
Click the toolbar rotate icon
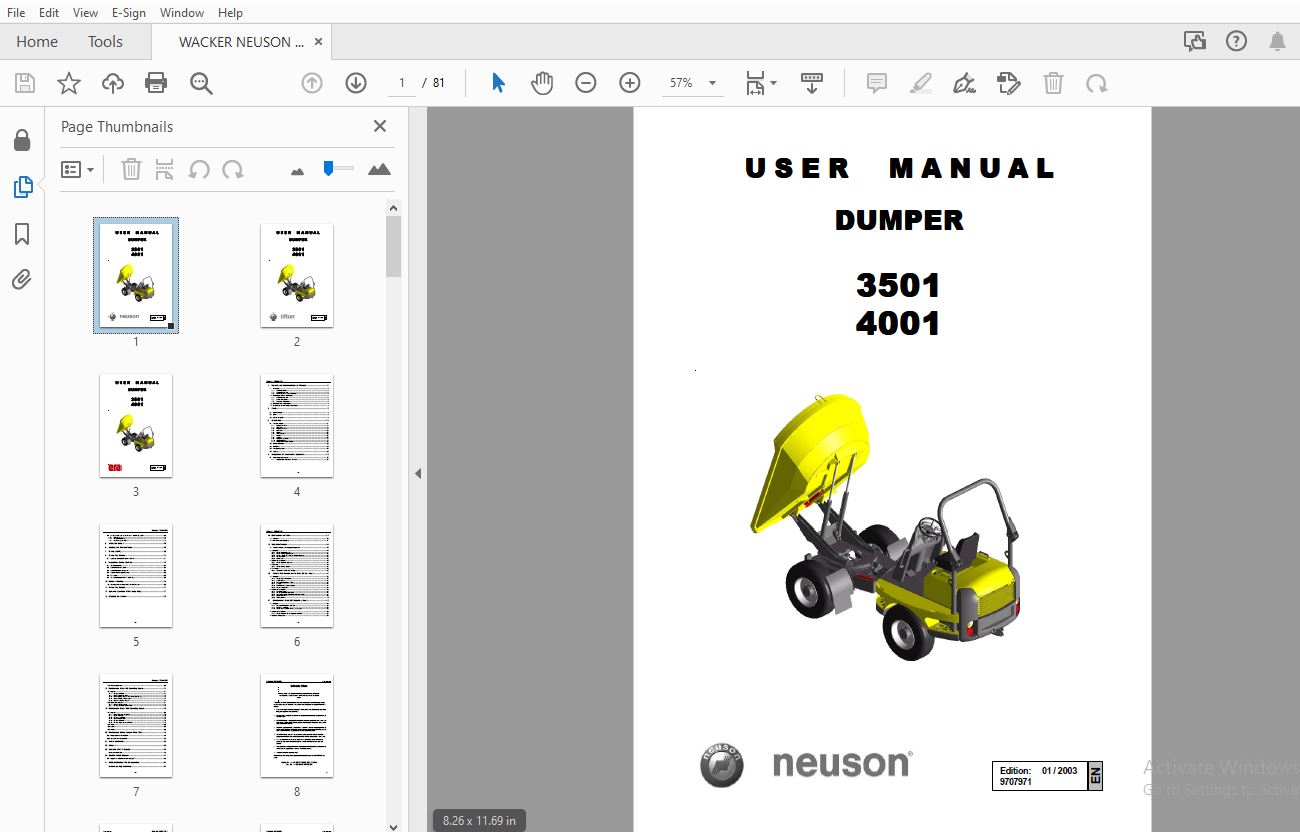pyautogui.click(x=1097, y=83)
